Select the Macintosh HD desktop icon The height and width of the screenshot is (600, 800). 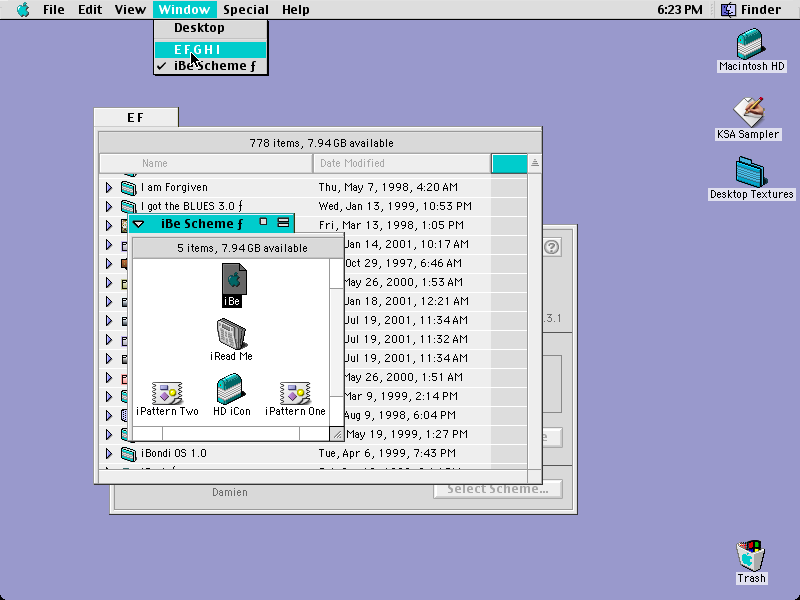(752, 50)
